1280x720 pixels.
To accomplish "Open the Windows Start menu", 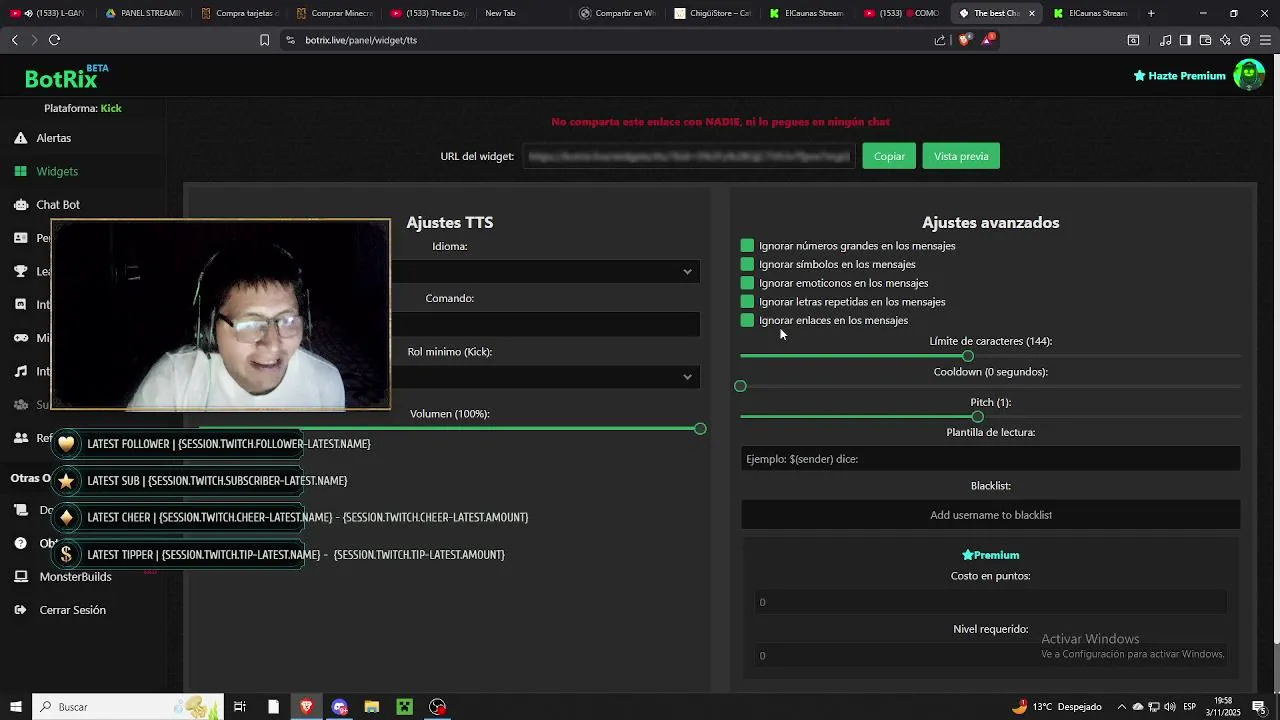I will (x=15, y=707).
